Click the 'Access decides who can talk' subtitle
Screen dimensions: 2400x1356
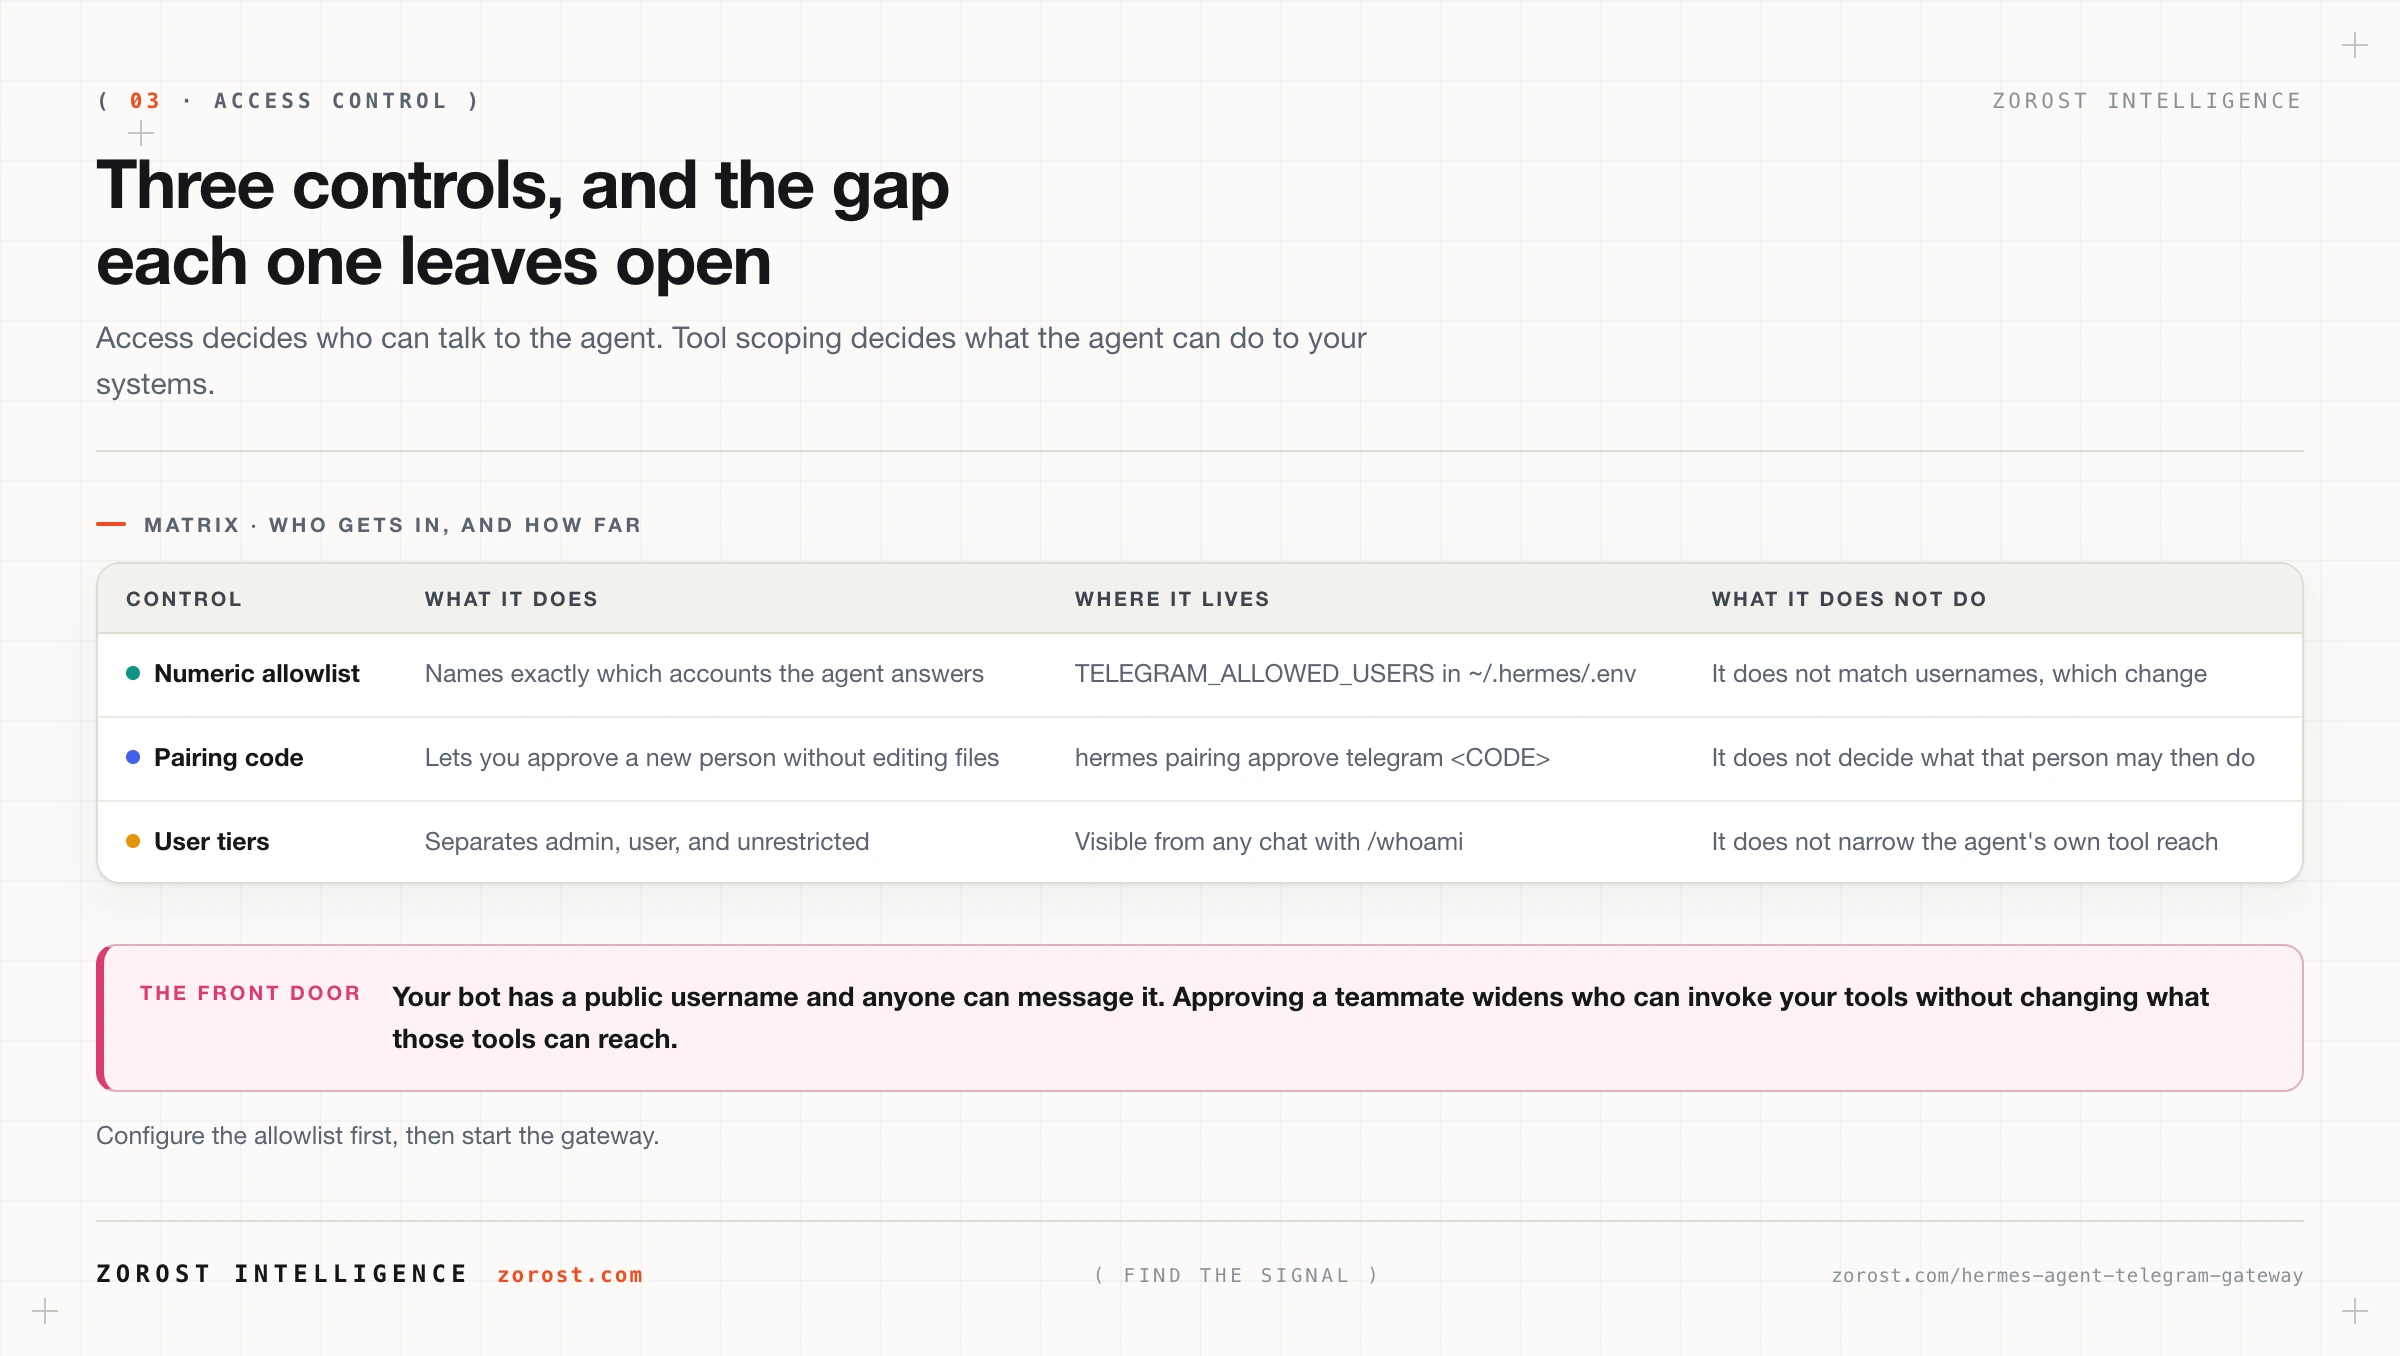[x=731, y=361]
